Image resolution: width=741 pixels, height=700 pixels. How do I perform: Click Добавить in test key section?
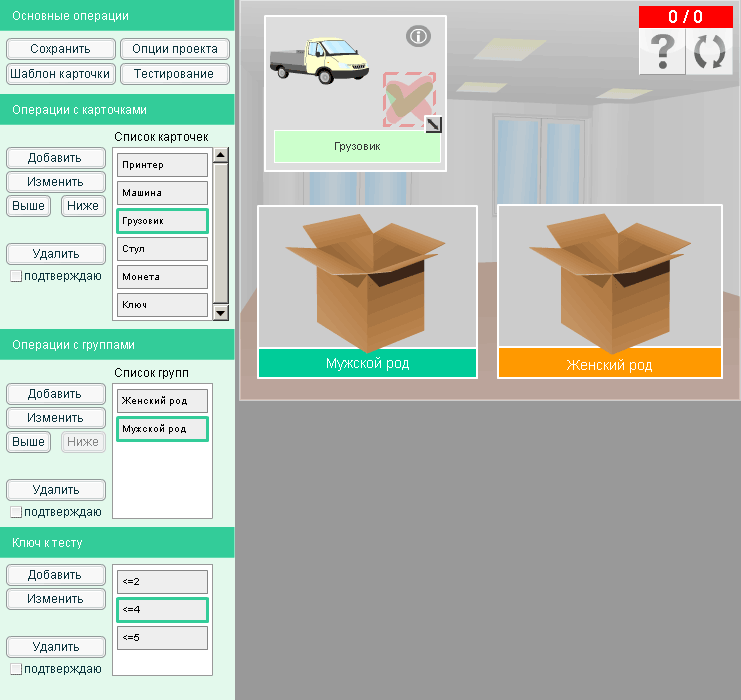(56, 575)
